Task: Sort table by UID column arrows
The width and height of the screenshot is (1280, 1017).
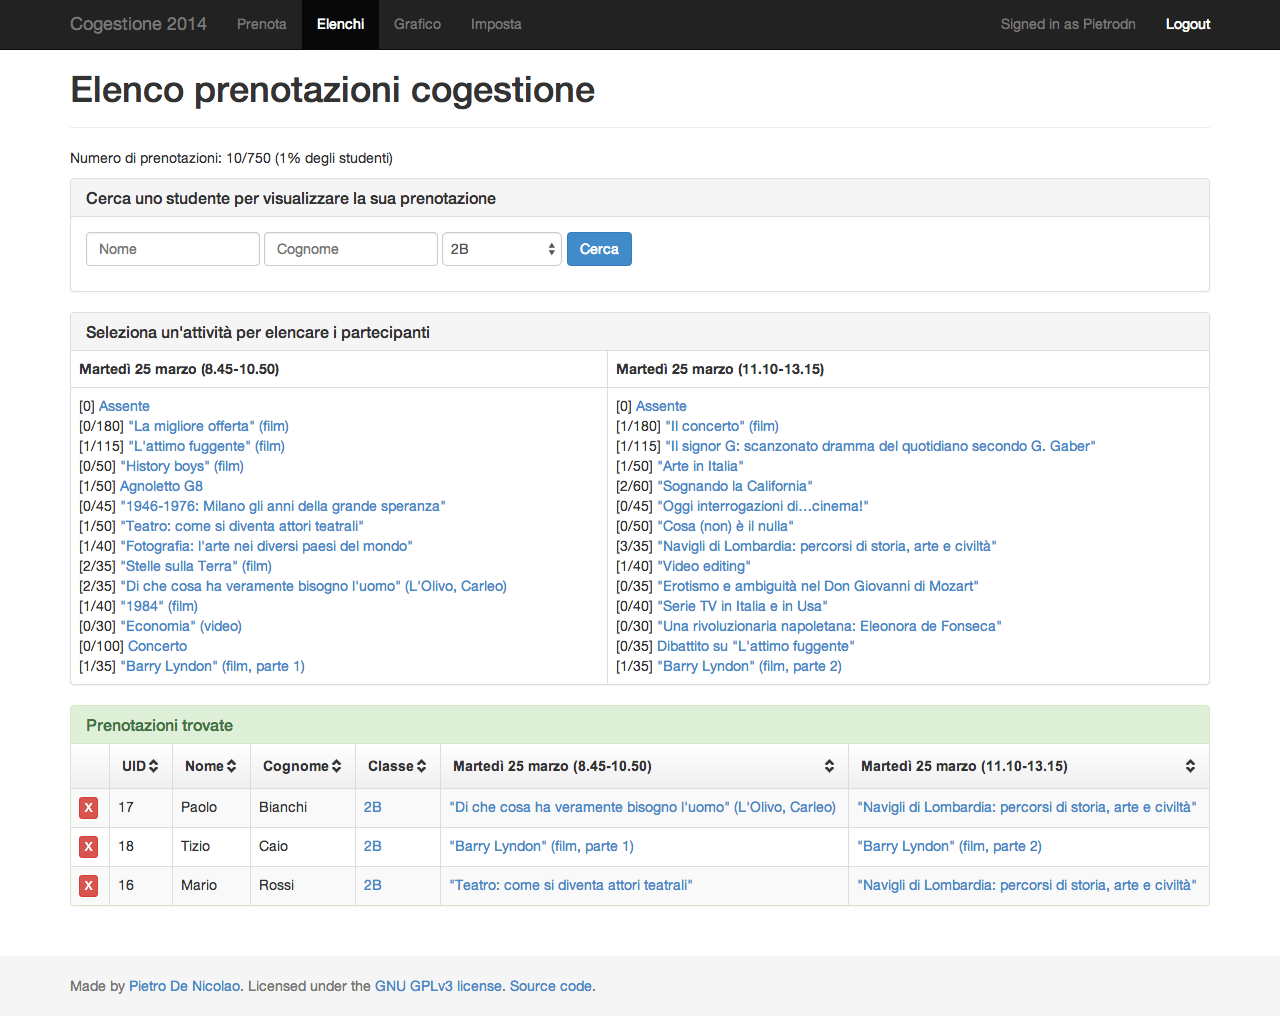Action: (153, 766)
